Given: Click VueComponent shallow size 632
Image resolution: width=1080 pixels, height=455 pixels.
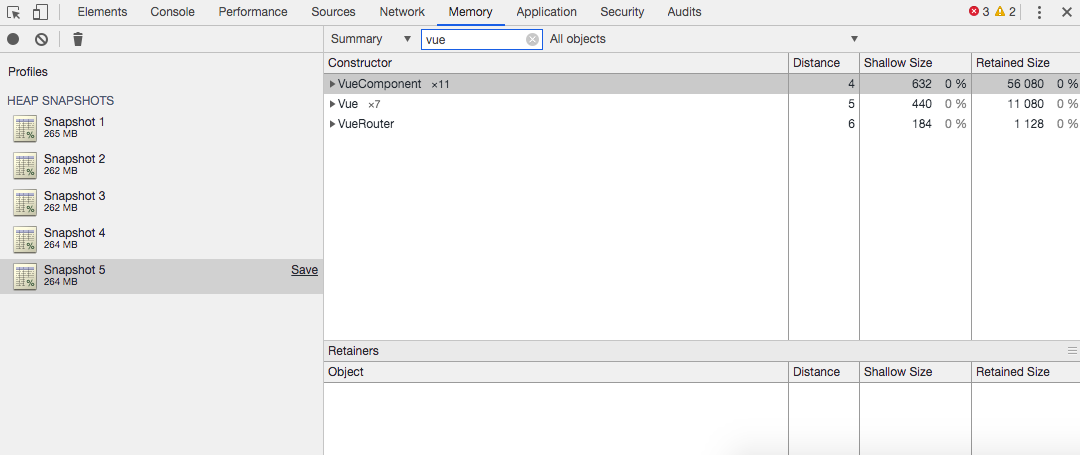Looking at the screenshot, I should (920, 84).
